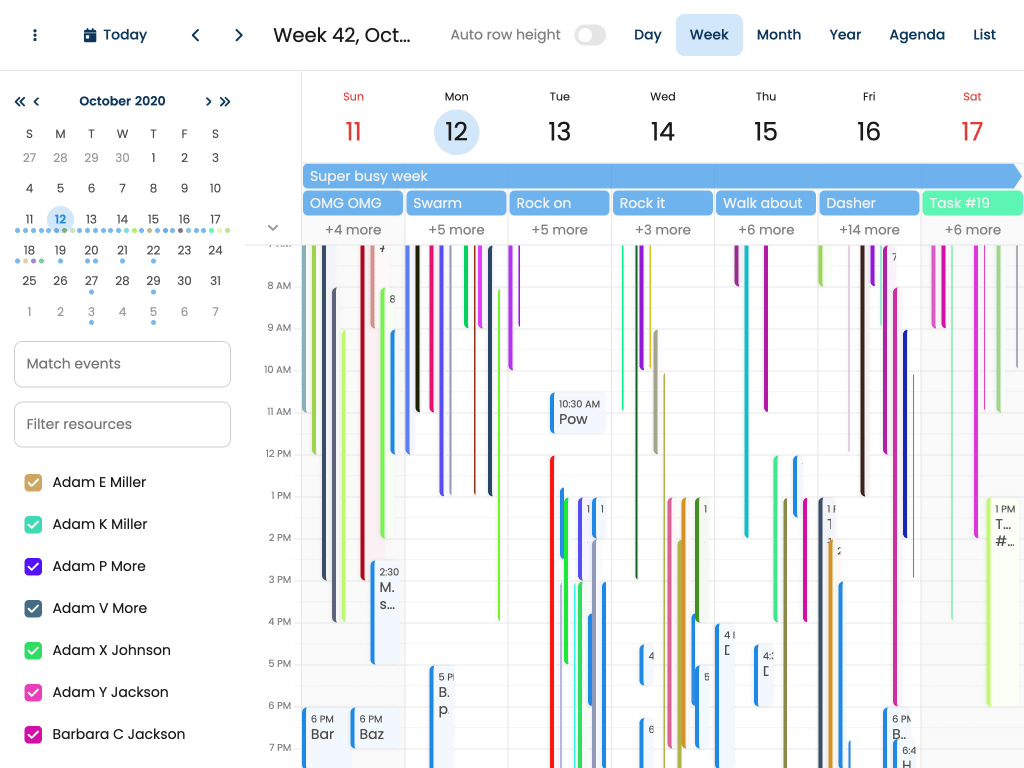The image size is (1024, 768).
Task: Go to next week using the right arrow
Action: pyautogui.click(x=239, y=35)
